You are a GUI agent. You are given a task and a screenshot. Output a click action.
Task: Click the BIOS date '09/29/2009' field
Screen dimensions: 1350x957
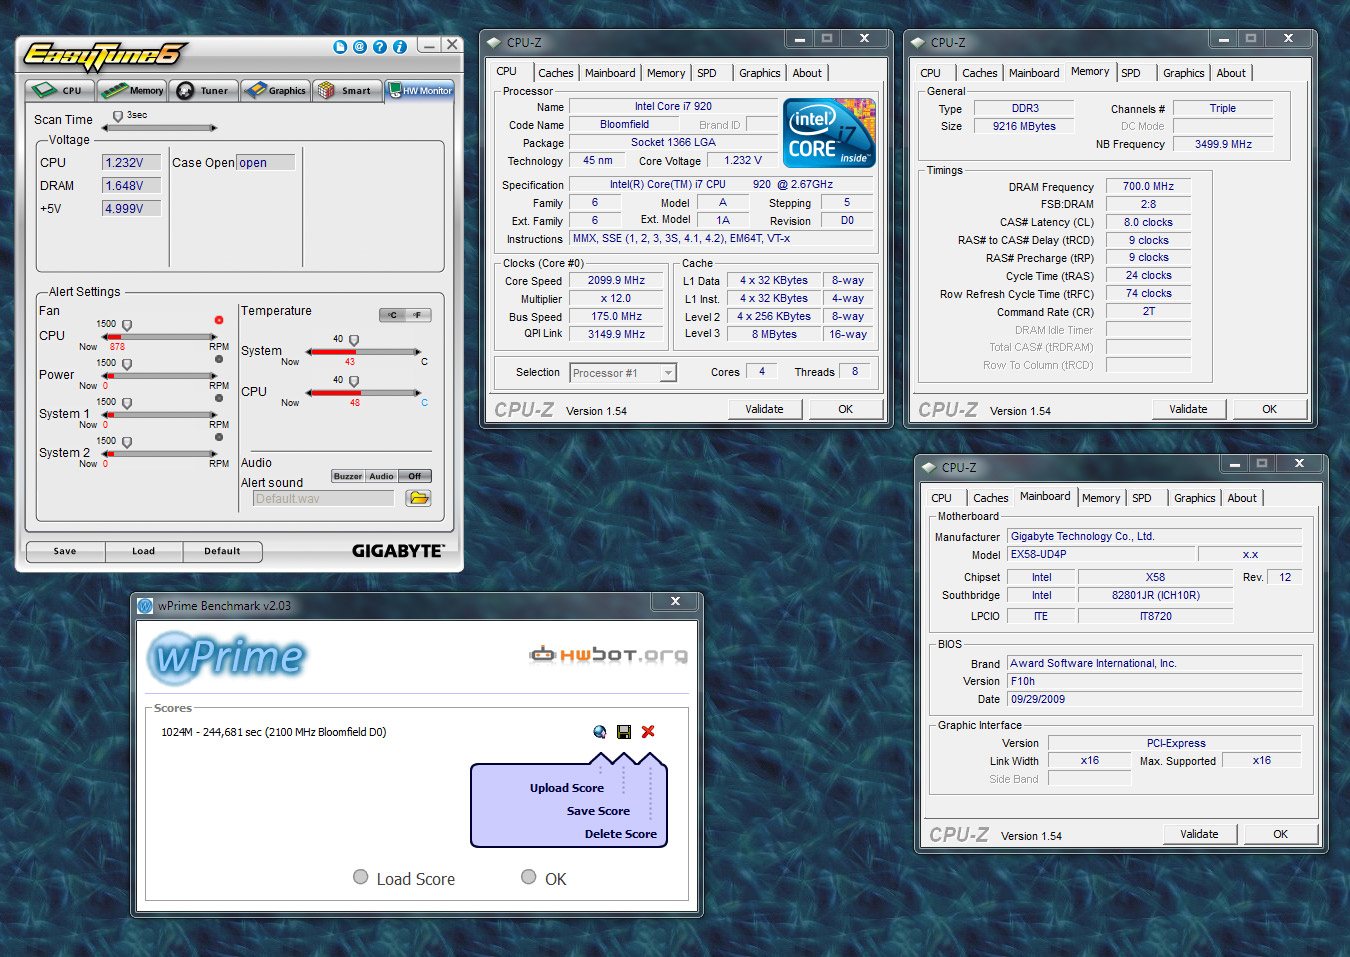coord(1155,699)
